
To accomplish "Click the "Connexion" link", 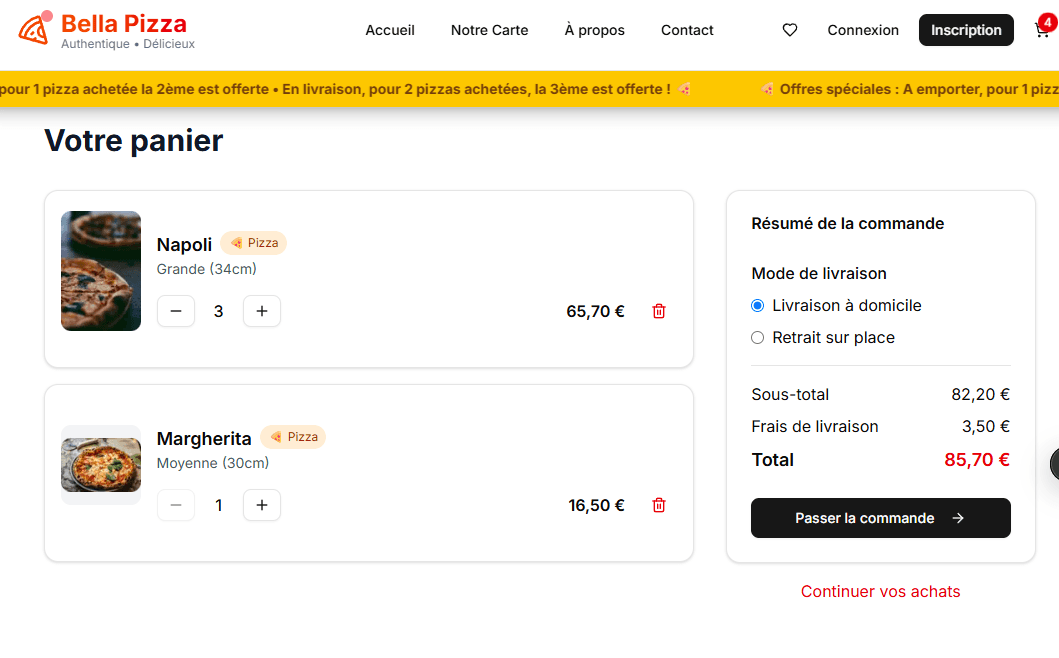I will click(862, 30).
